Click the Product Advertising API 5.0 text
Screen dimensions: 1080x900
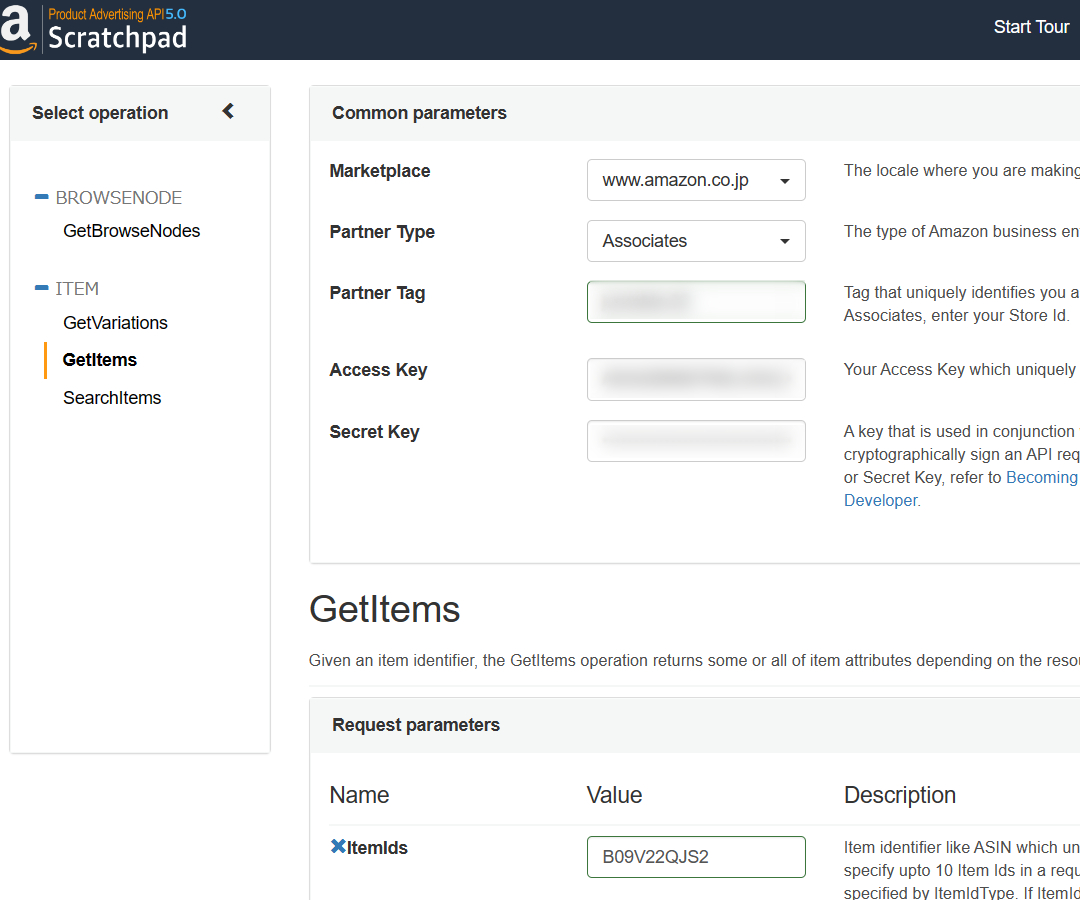pyautogui.click(x=117, y=14)
